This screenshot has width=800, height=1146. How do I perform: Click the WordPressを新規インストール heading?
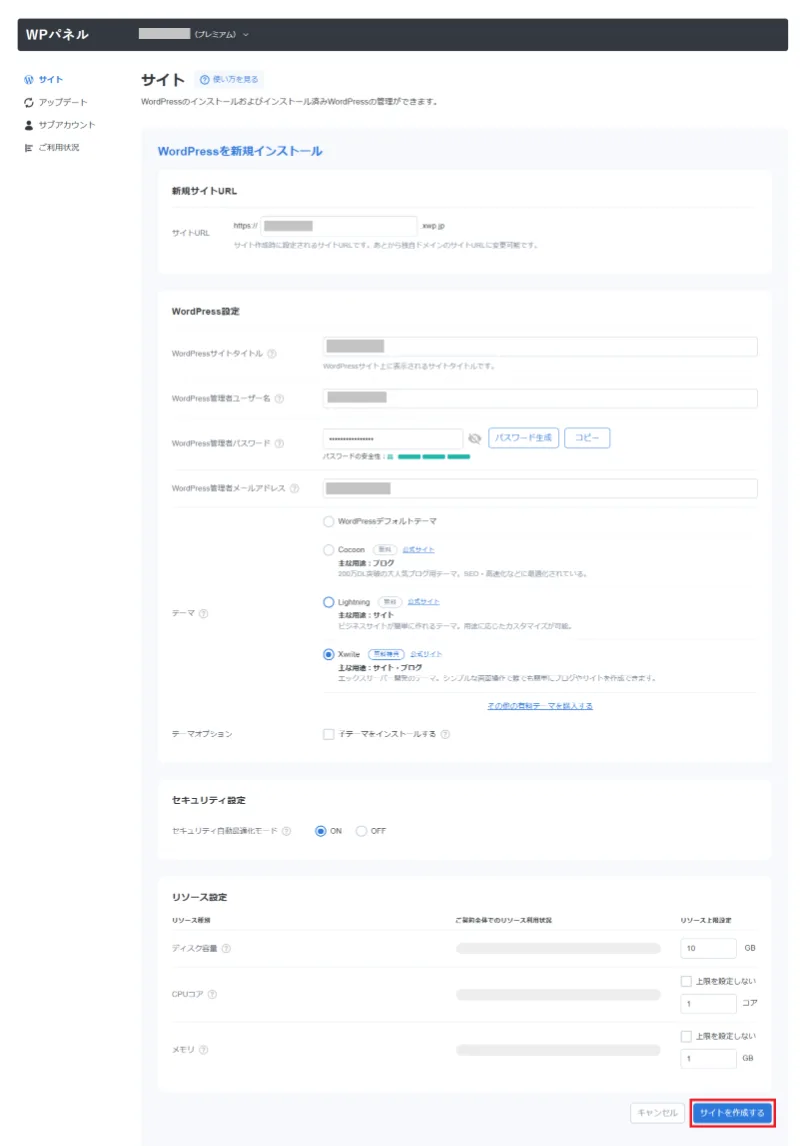240,151
